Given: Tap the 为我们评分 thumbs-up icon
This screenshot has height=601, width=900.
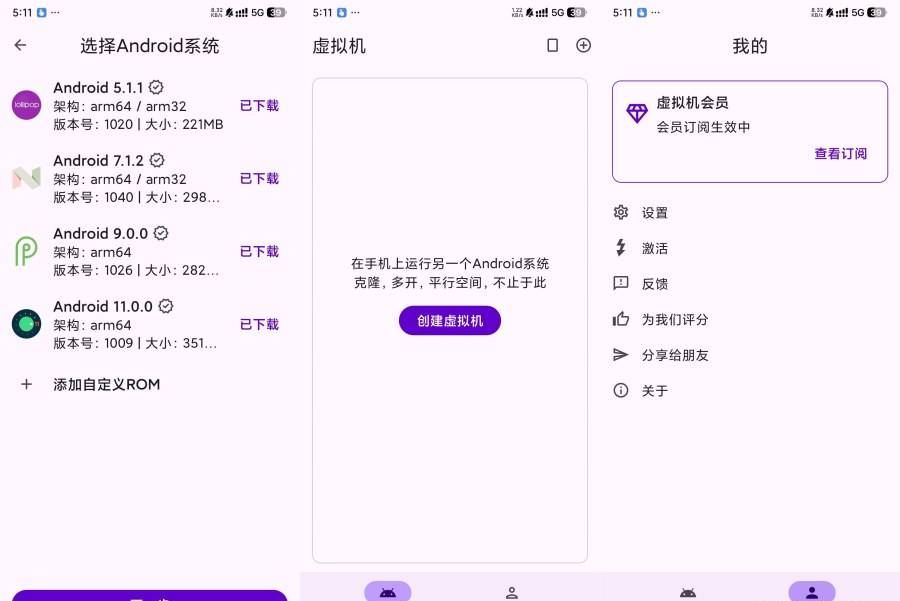Looking at the screenshot, I should (x=620, y=319).
